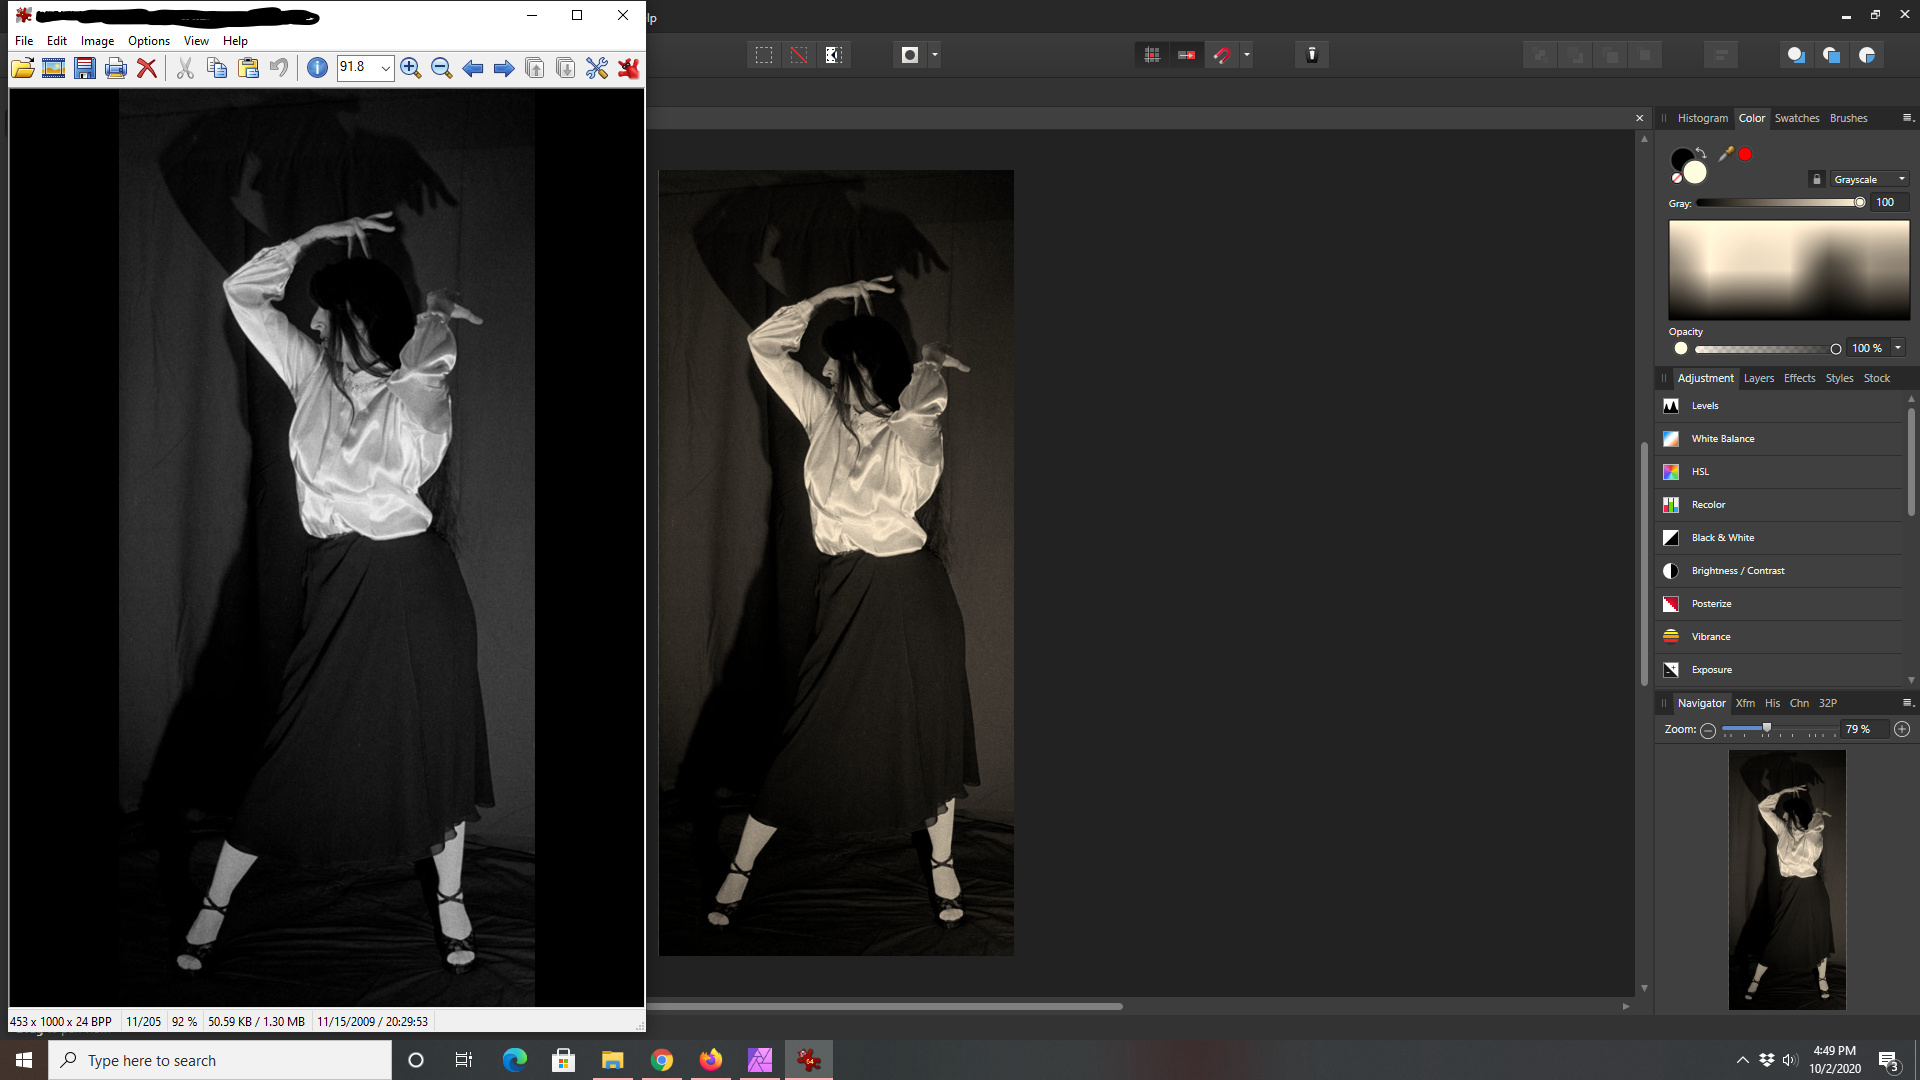Open the Grayscale color mode dropdown

(1870, 179)
